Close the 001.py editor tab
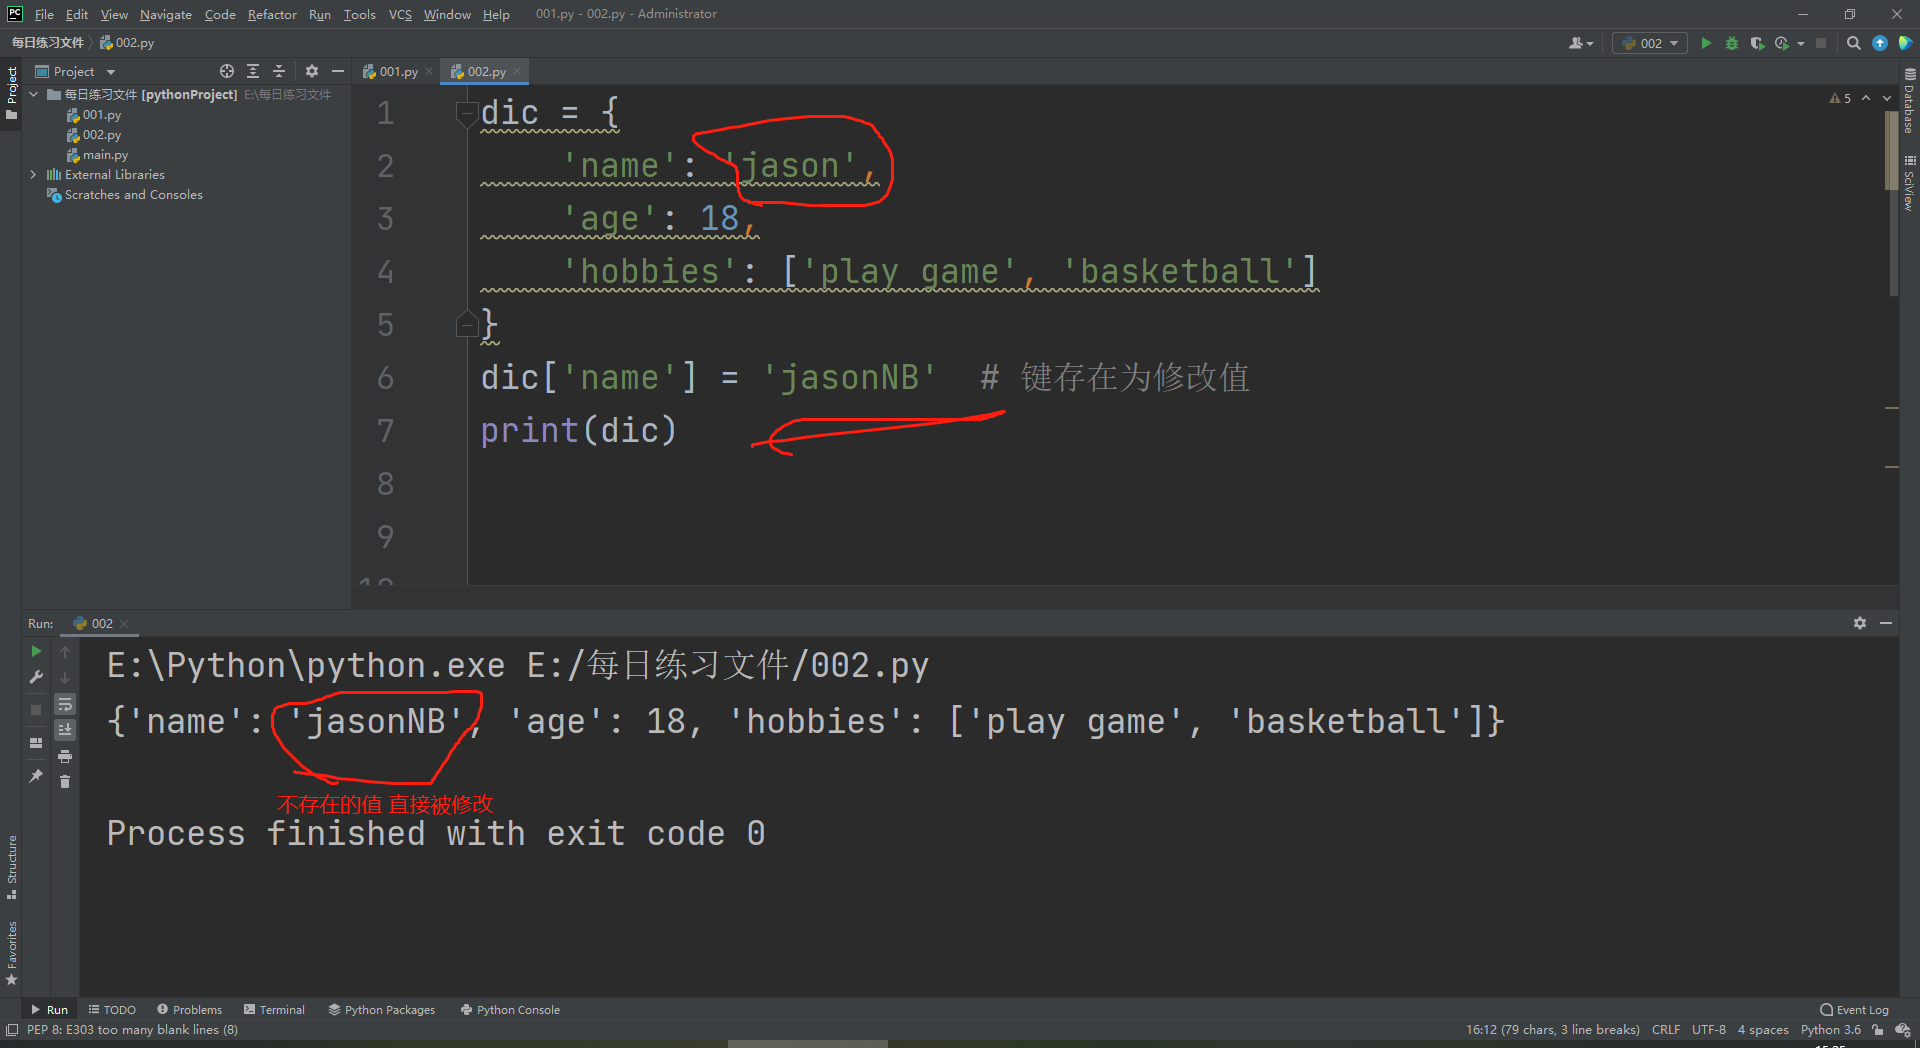 [x=429, y=71]
